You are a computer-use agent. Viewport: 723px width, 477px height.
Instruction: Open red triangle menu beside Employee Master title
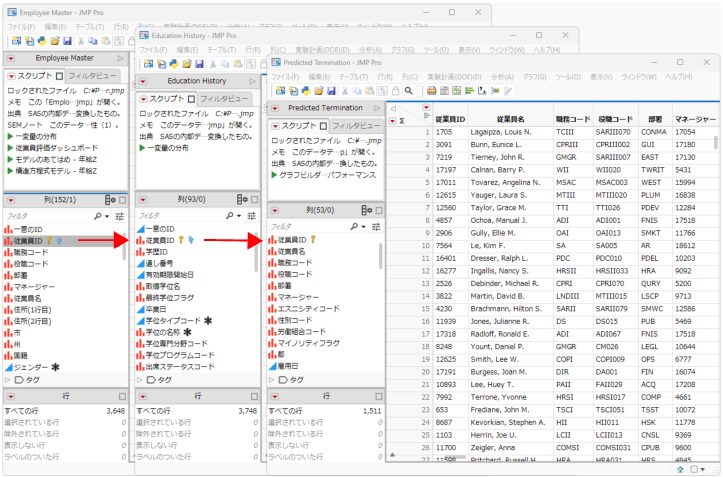[x=11, y=59]
